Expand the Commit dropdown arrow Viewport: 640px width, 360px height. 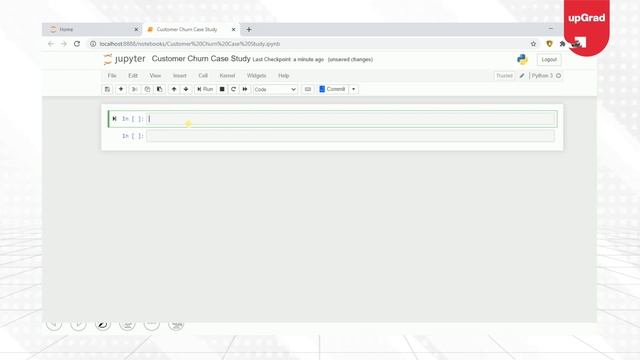(354, 89)
